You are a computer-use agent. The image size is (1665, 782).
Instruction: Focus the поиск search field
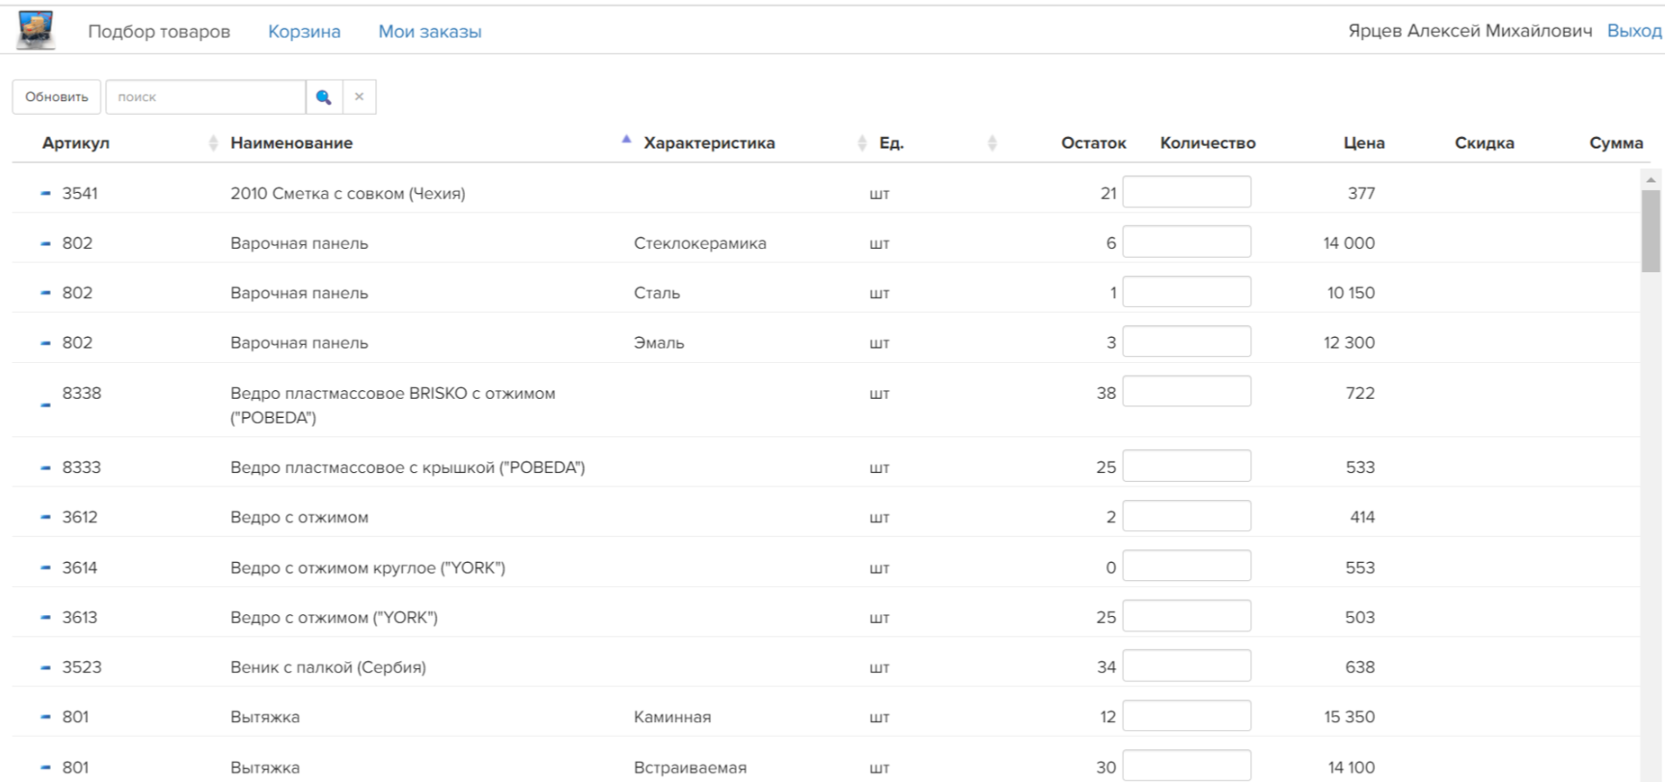point(206,97)
